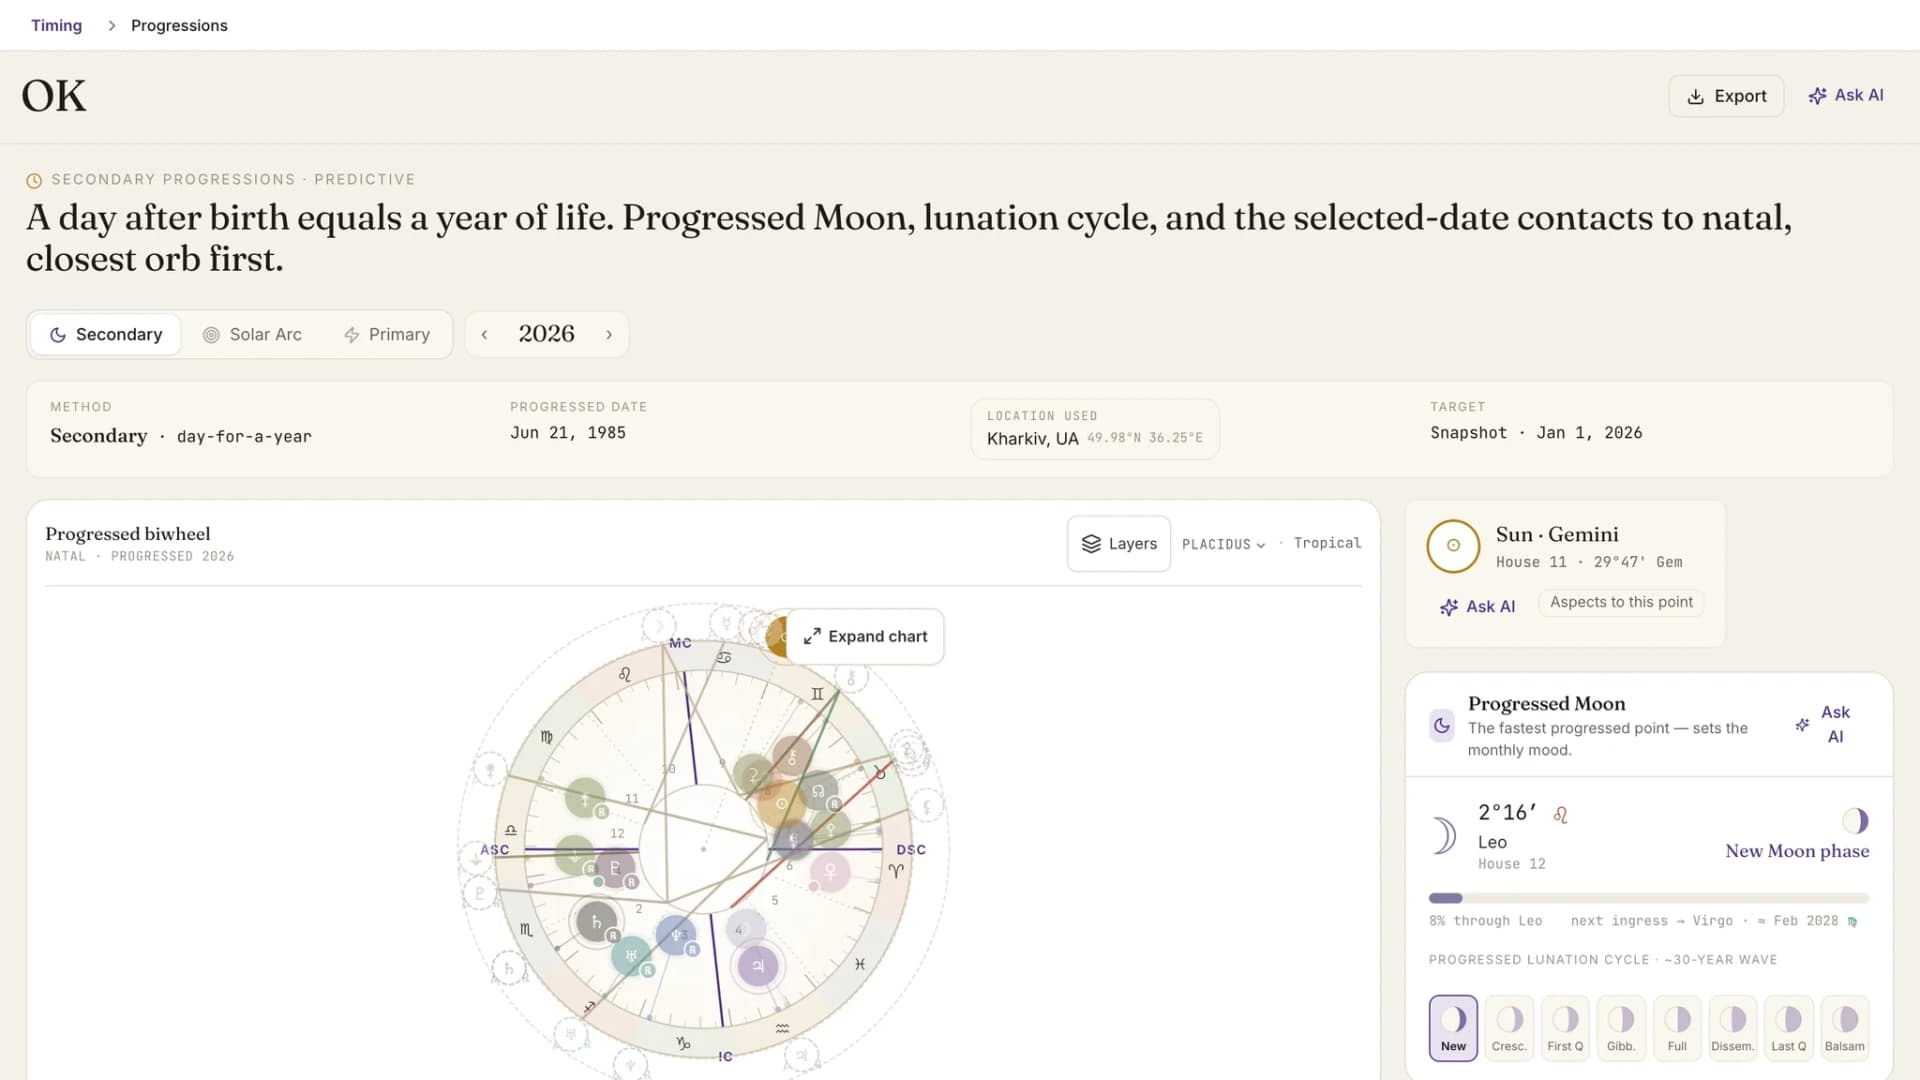
Task: Click the Uranus teal planet marker
Action: pos(631,956)
